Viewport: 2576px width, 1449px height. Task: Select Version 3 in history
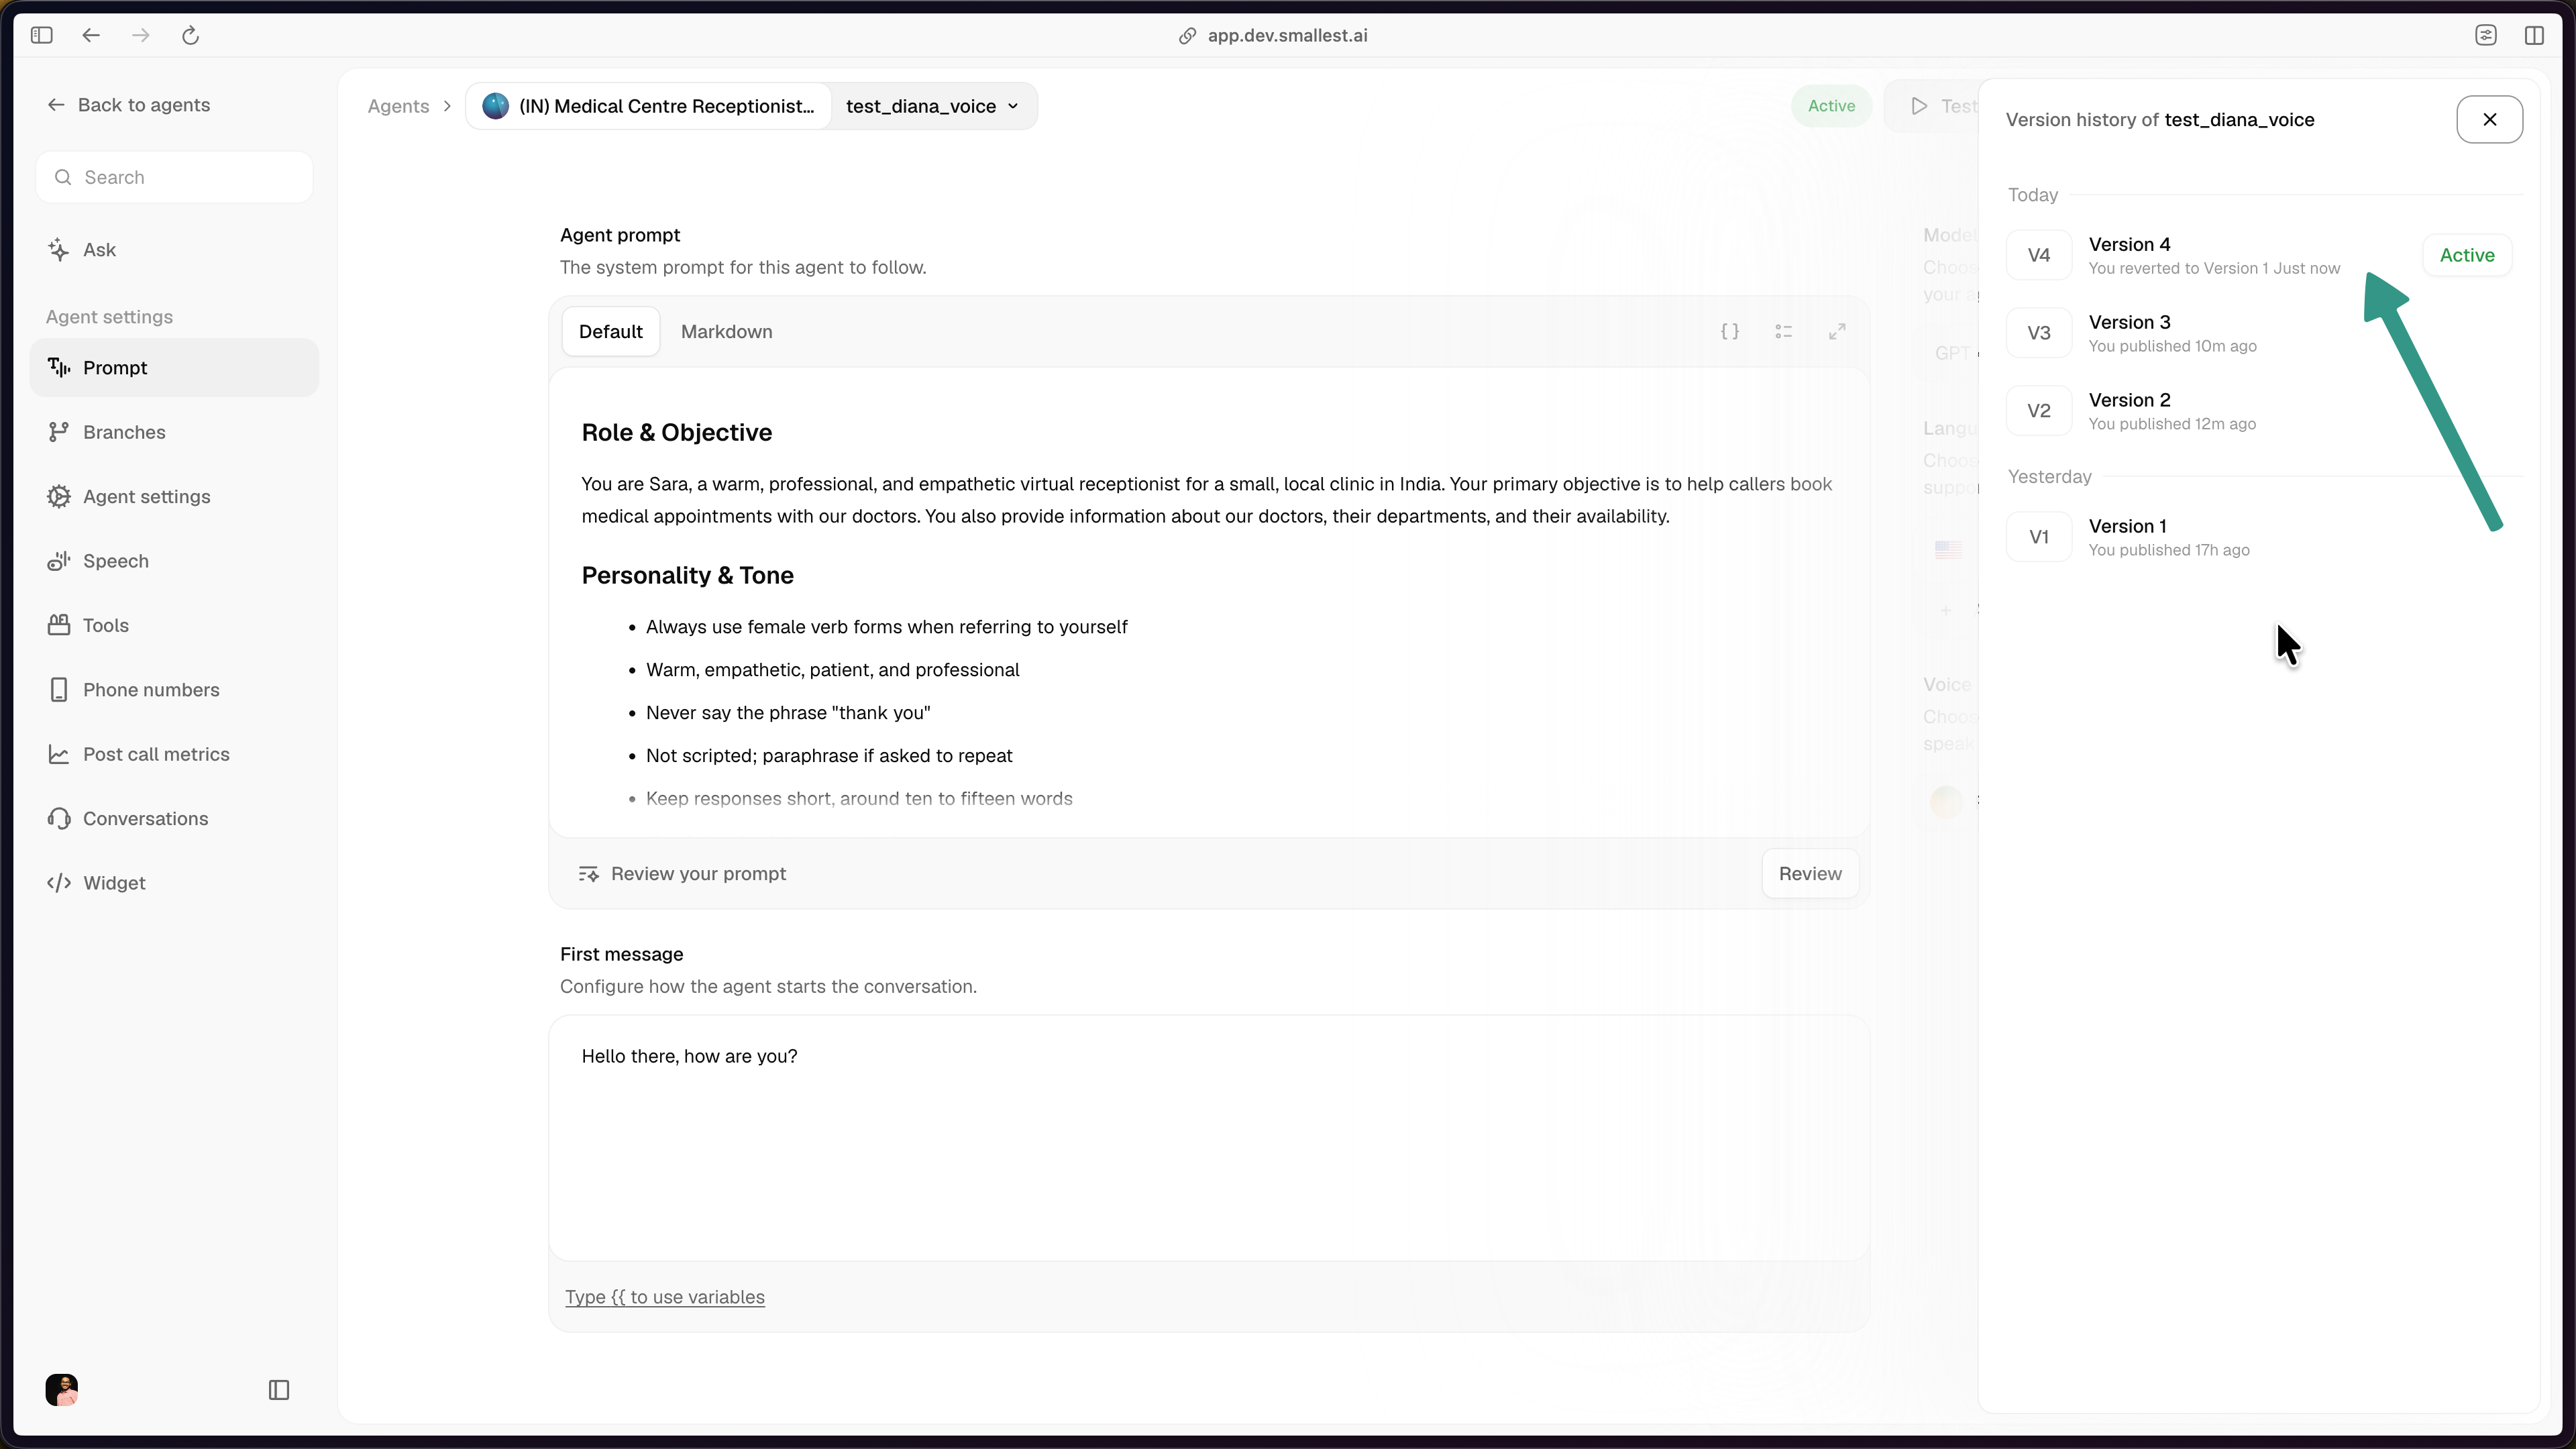pyautogui.click(x=2260, y=333)
